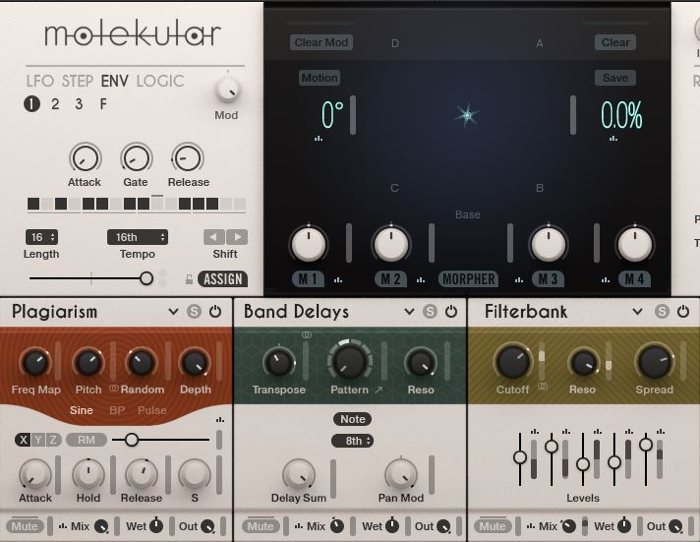
Task: Switch to the LFO modulator tab
Action: click(41, 80)
